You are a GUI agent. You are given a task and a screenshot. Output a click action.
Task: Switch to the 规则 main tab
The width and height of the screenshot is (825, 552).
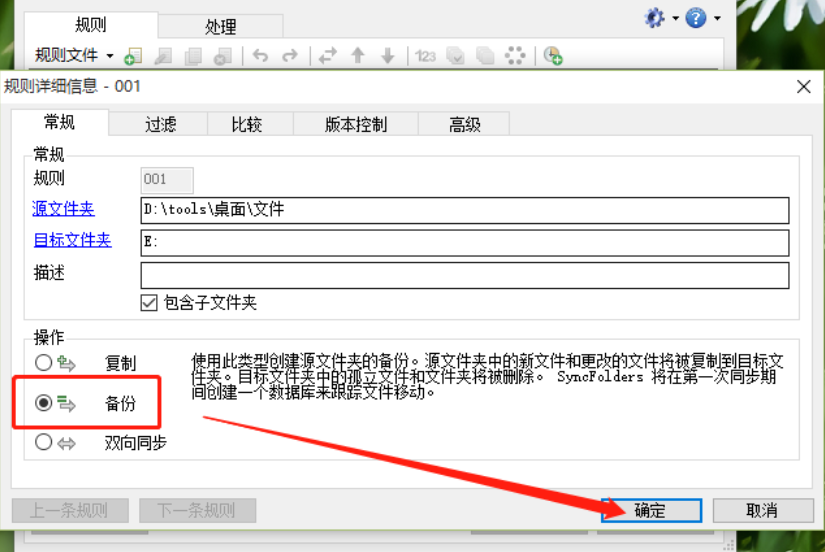click(x=90, y=24)
